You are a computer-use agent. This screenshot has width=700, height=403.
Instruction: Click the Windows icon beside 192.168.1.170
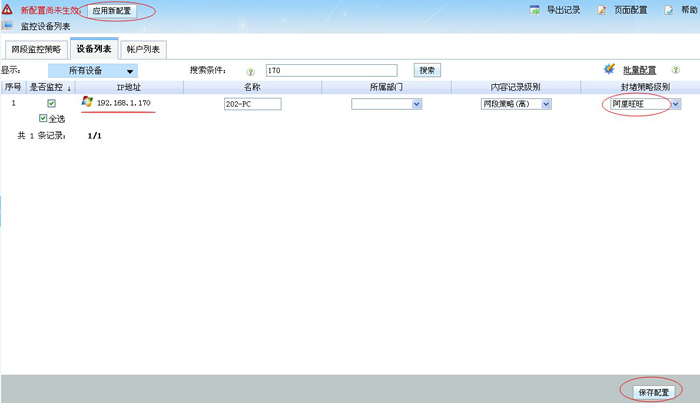coord(87,103)
